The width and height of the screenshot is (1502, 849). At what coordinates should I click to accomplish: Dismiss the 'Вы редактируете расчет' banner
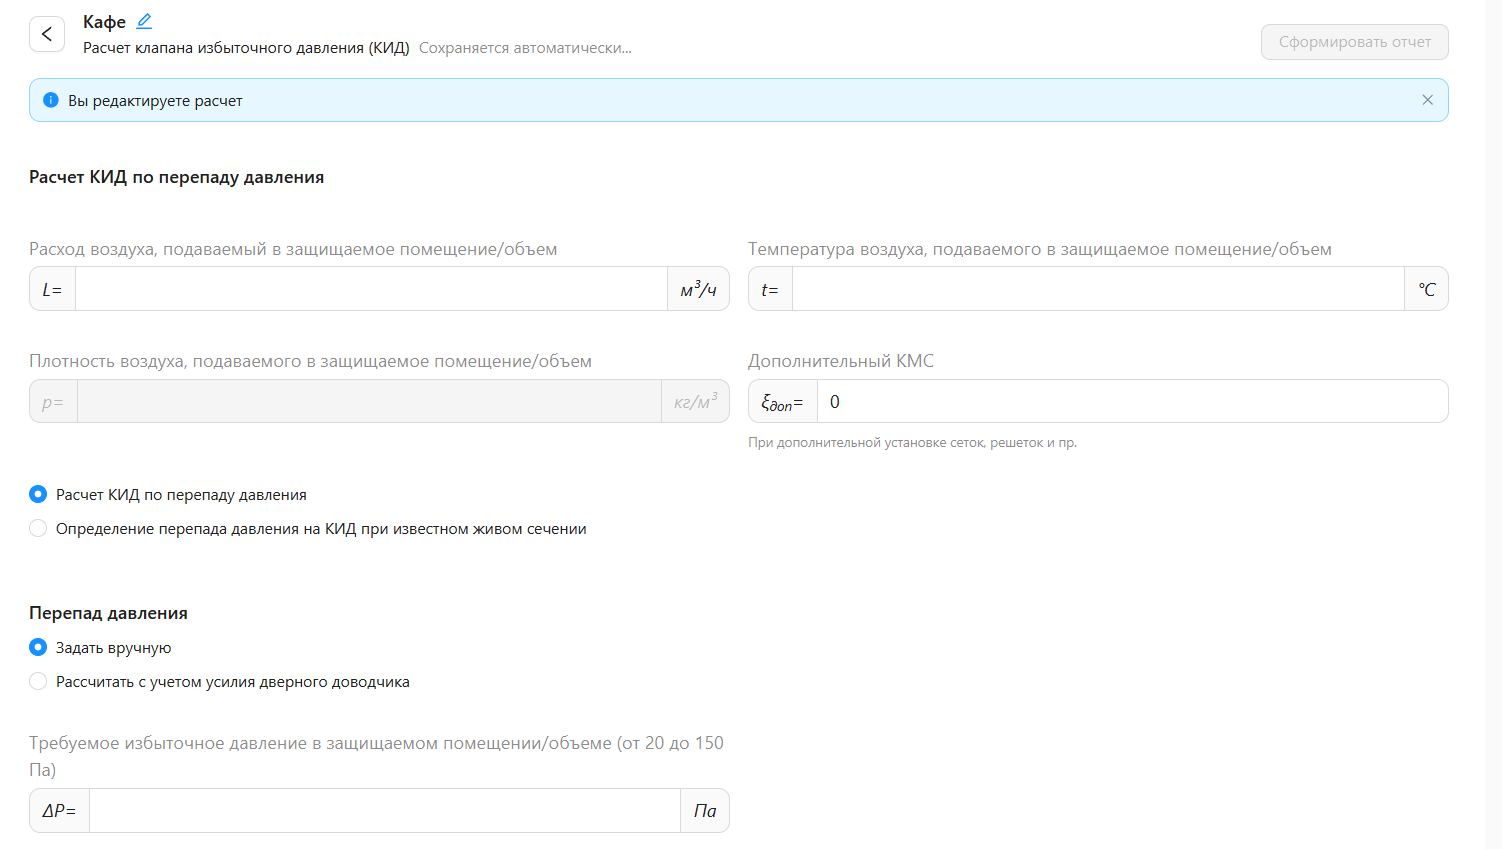pos(1427,100)
